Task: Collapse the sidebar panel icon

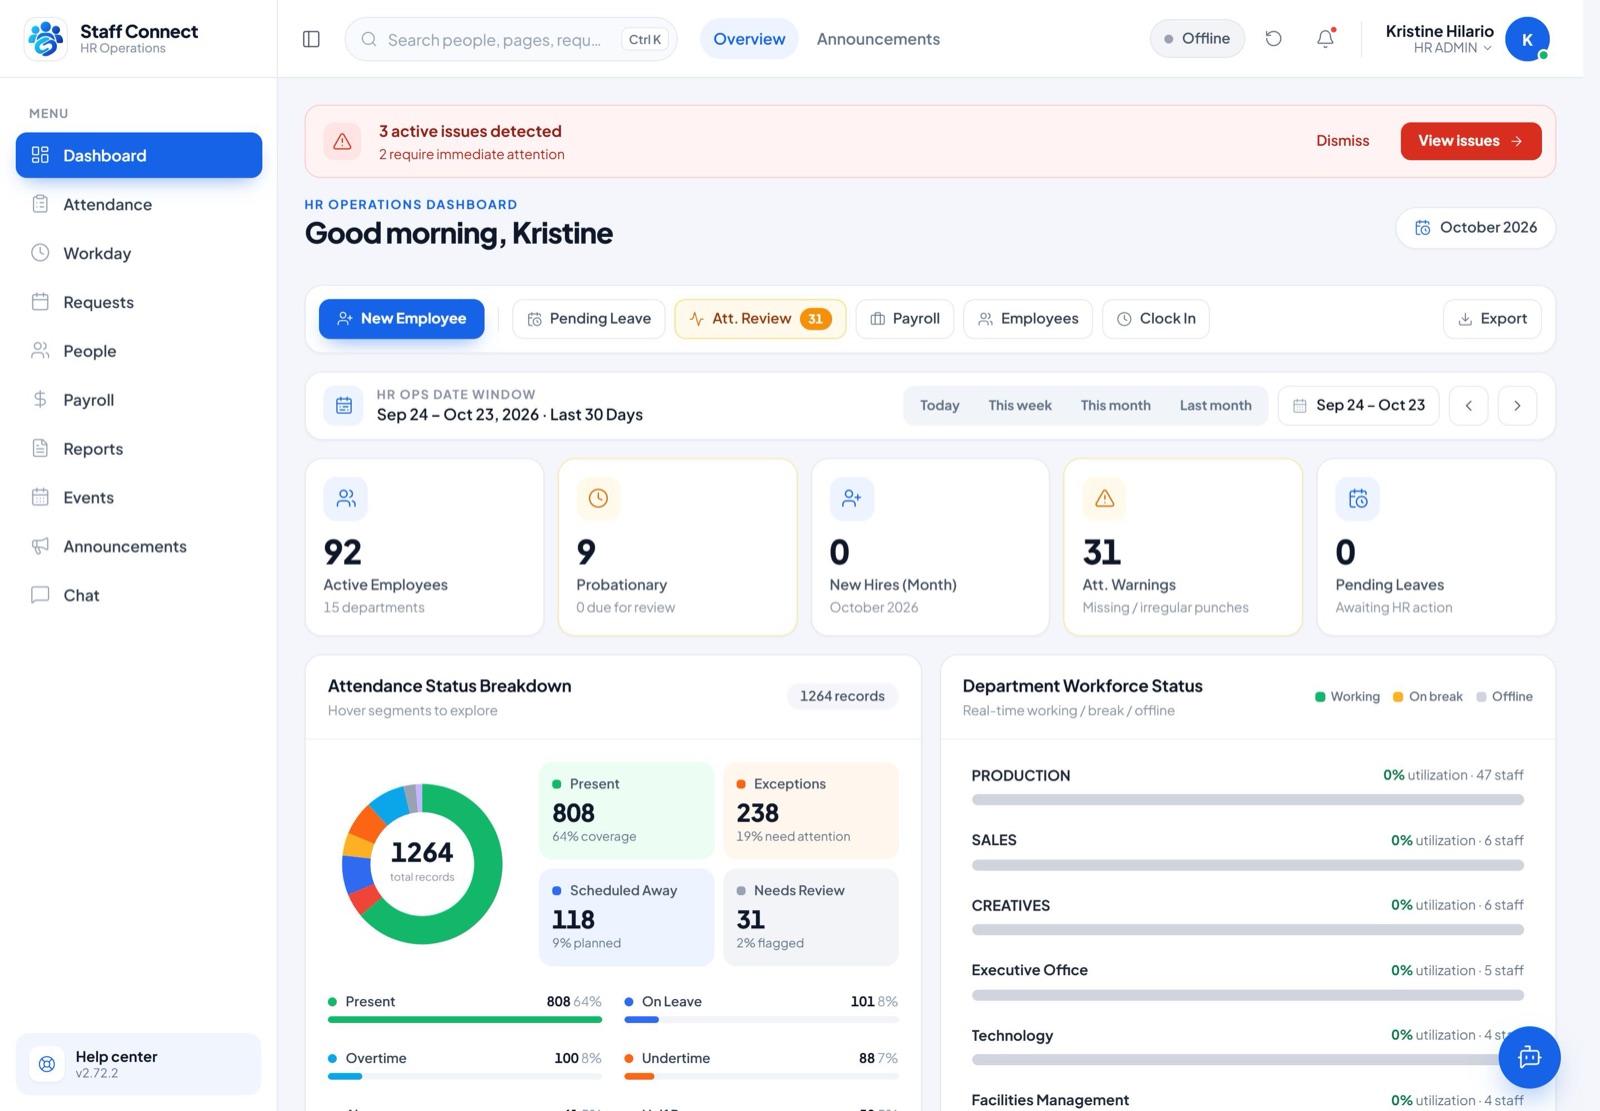Action: tap(311, 39)
